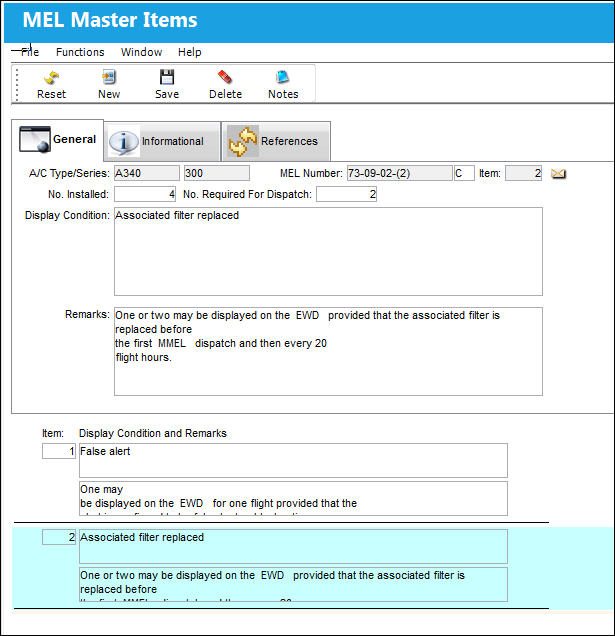Viewport: 615px width, 636px height.
Task: Create a new record with New icon
Action: [x=109, y=77]
